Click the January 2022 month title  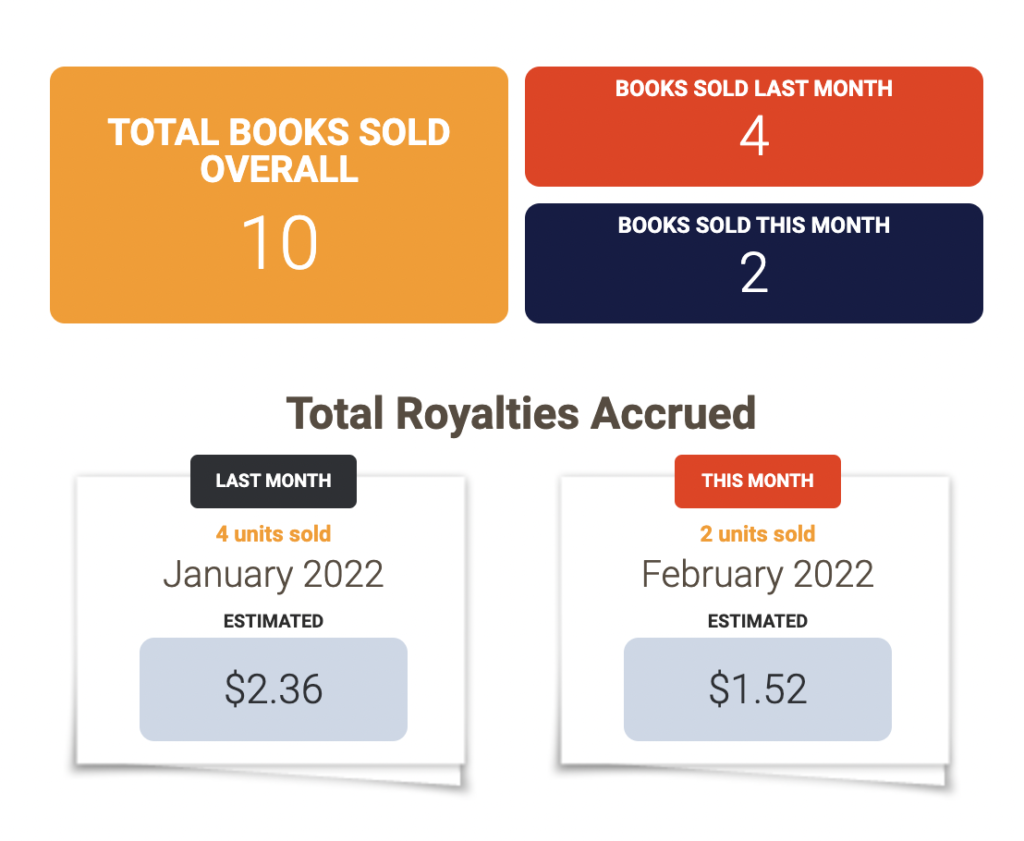273,575
